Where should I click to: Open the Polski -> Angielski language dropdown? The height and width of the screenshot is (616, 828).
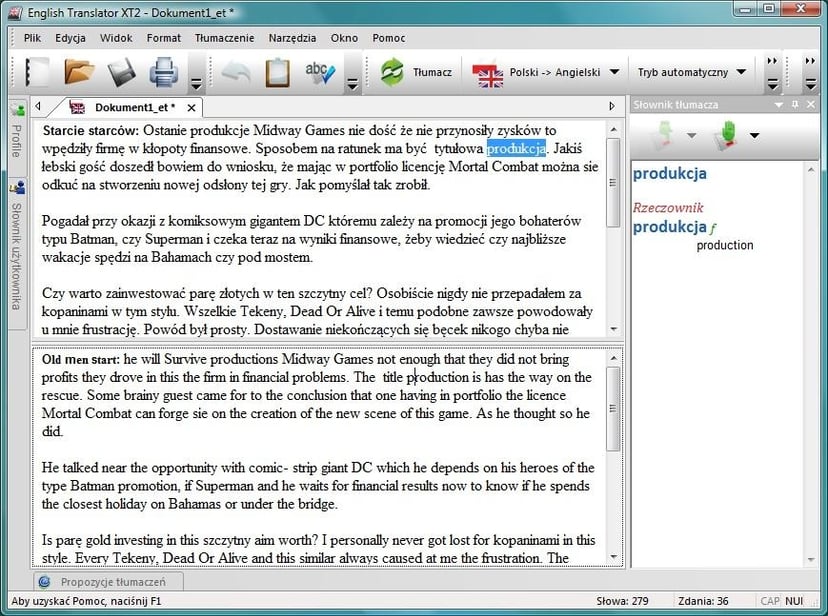[x=615, y=72]
